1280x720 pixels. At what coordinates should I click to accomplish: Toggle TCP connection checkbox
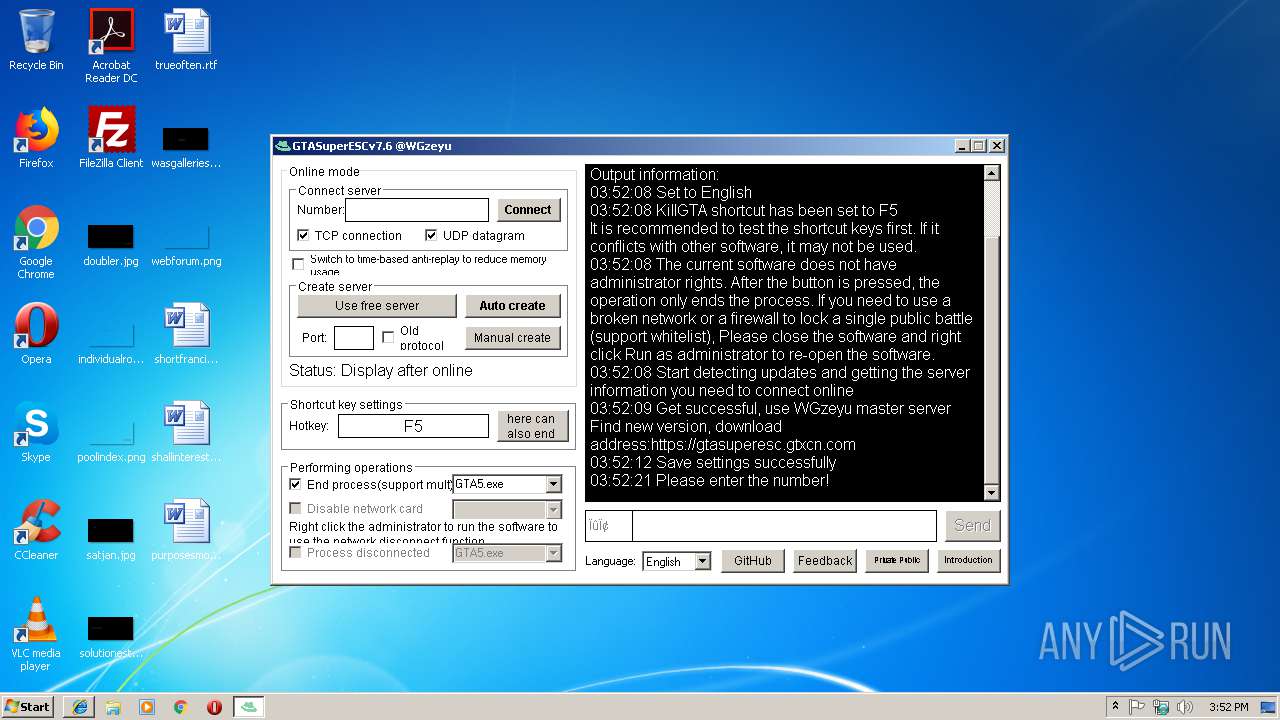(303, 236)
